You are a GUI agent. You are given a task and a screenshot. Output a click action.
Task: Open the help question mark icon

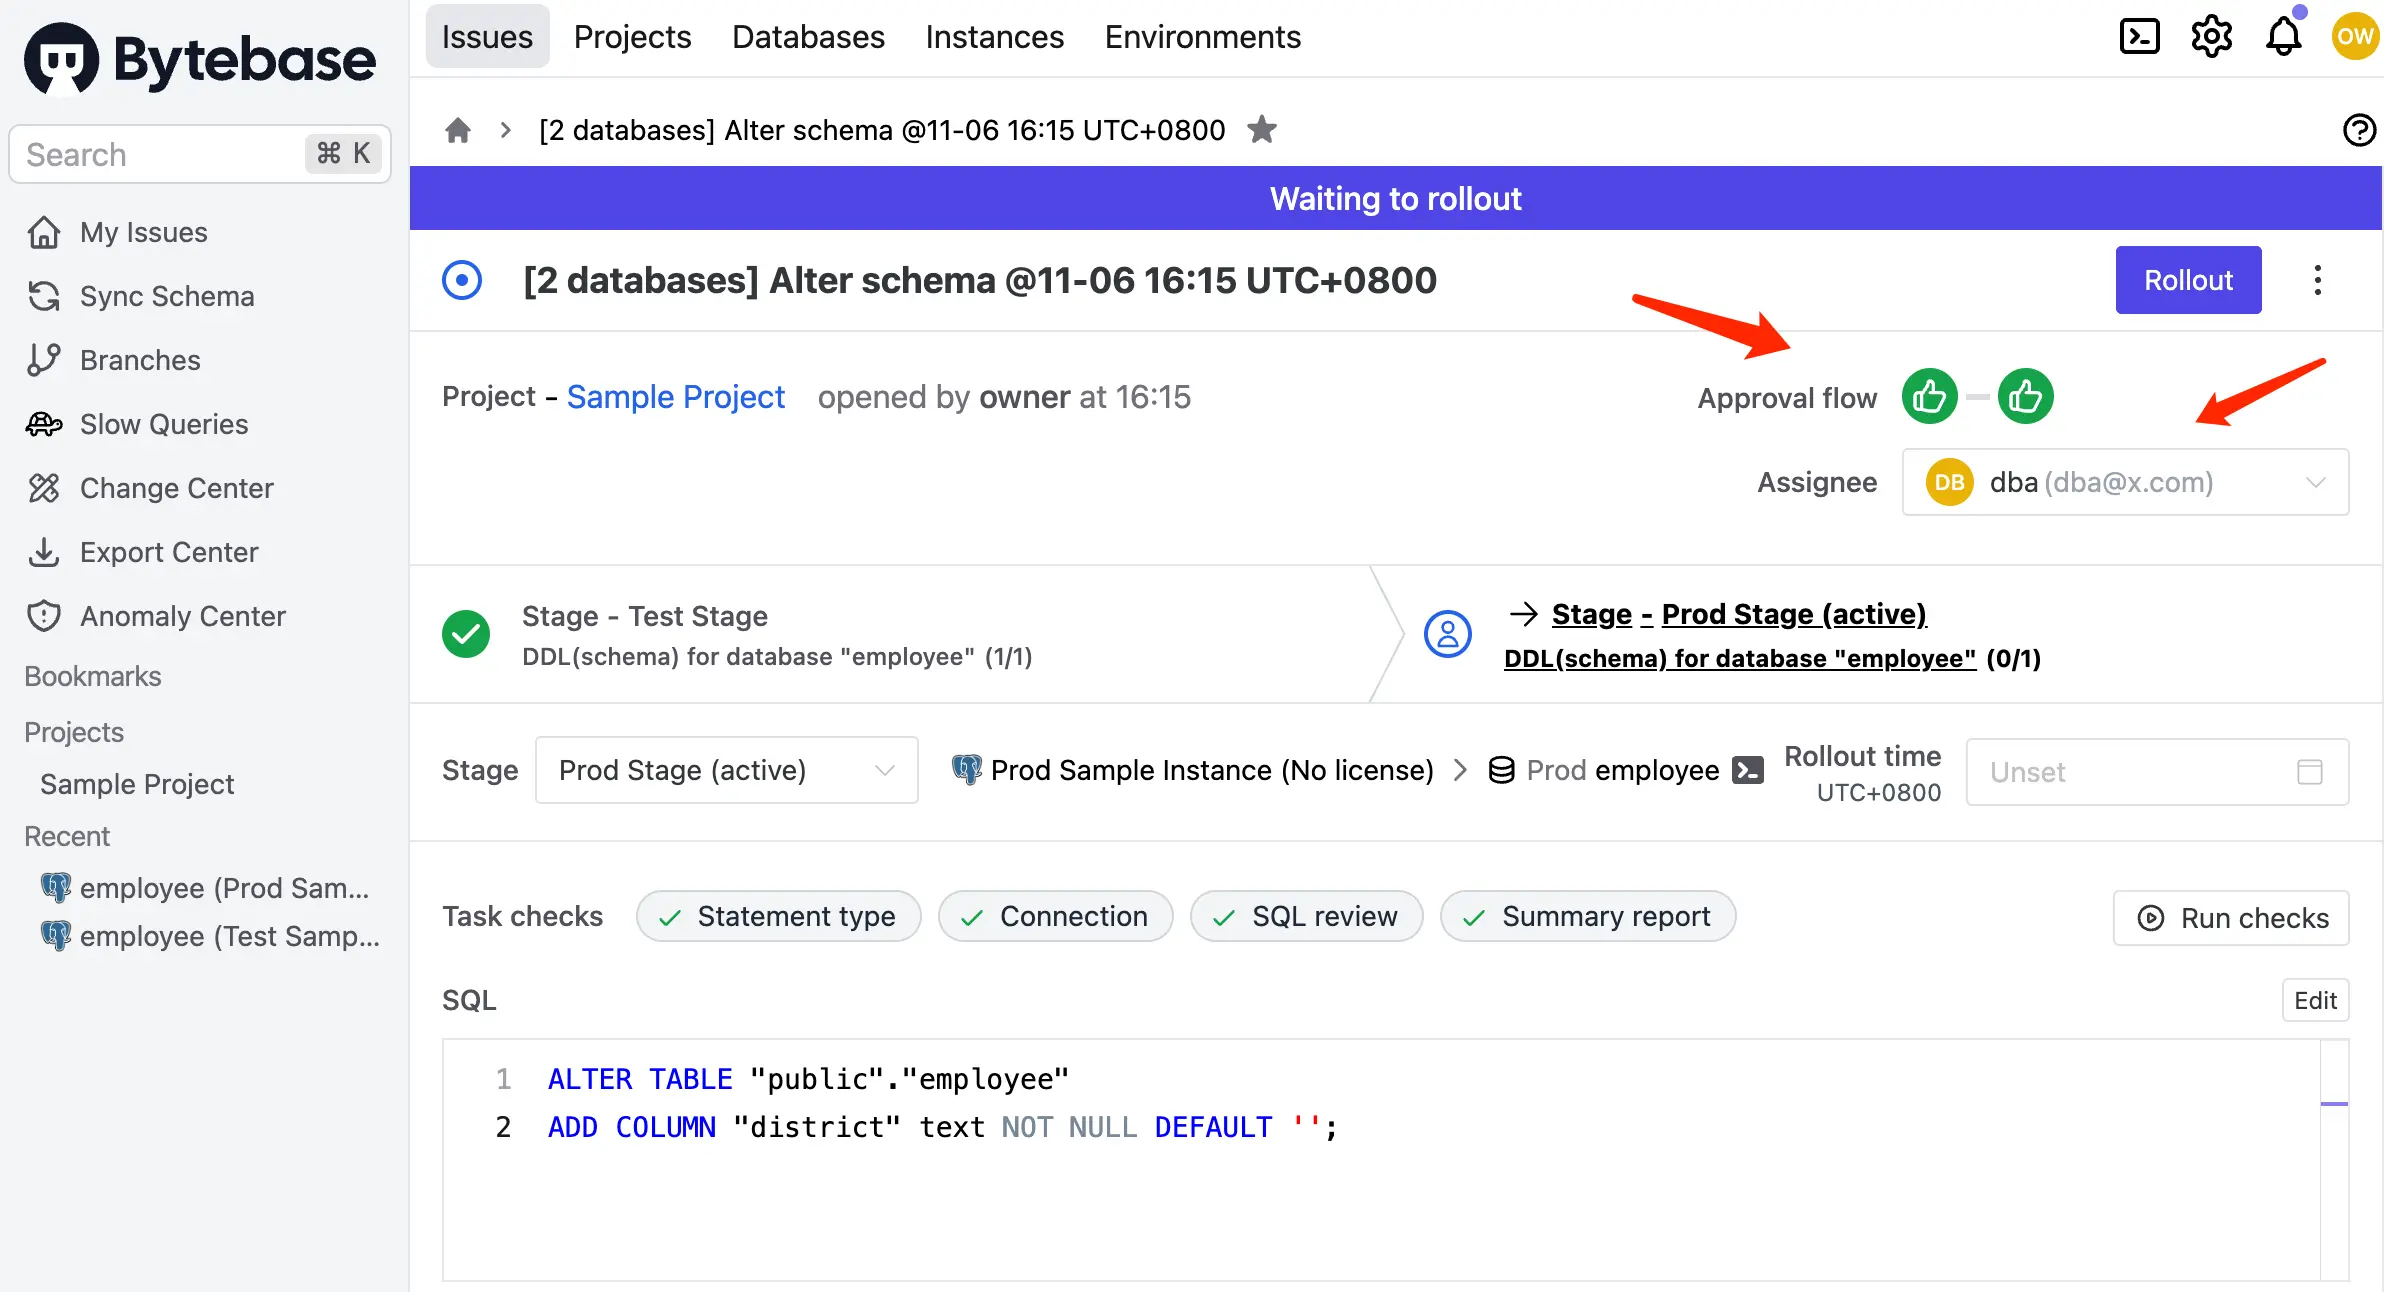2359,130
